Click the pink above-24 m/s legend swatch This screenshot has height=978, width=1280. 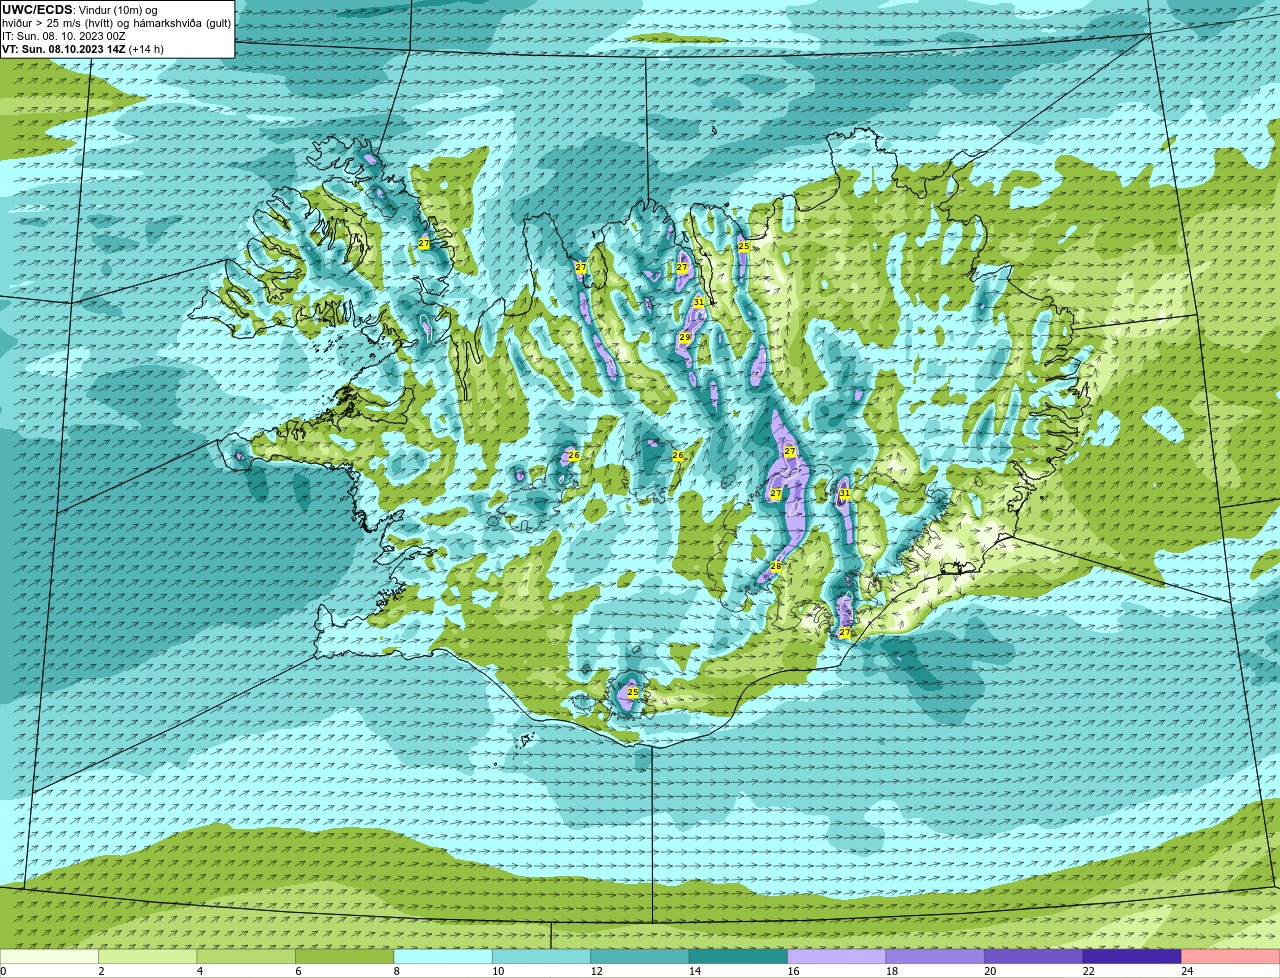(x=1230, y=956)
